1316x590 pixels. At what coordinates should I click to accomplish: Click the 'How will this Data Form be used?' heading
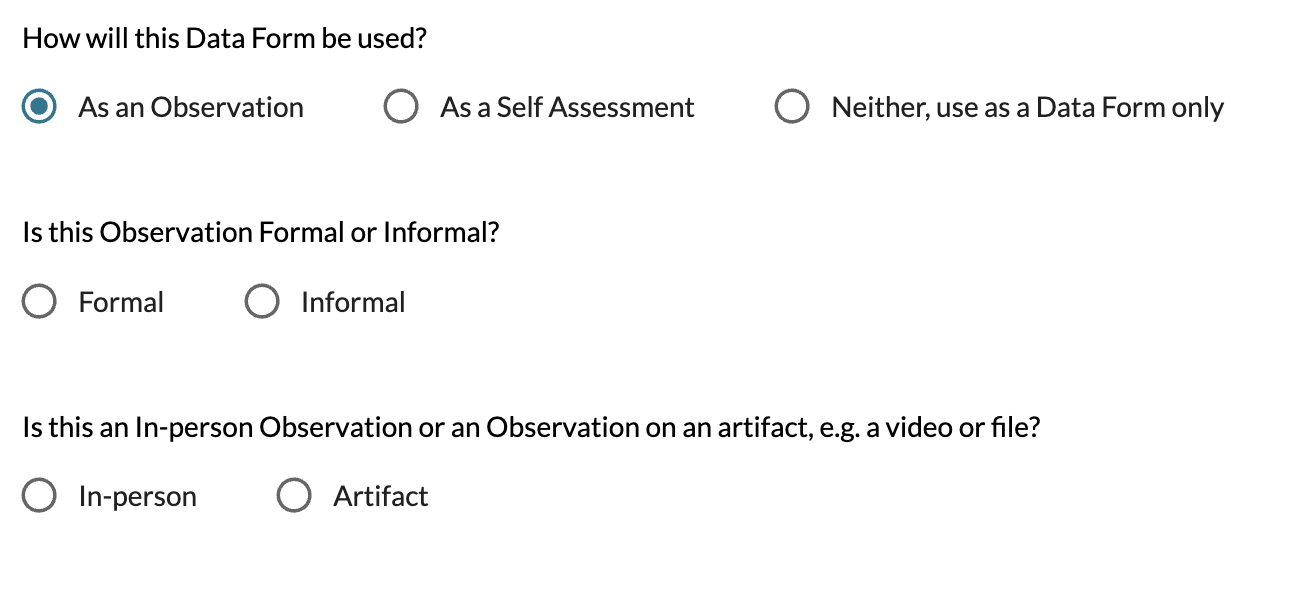(x=224, y=39)
